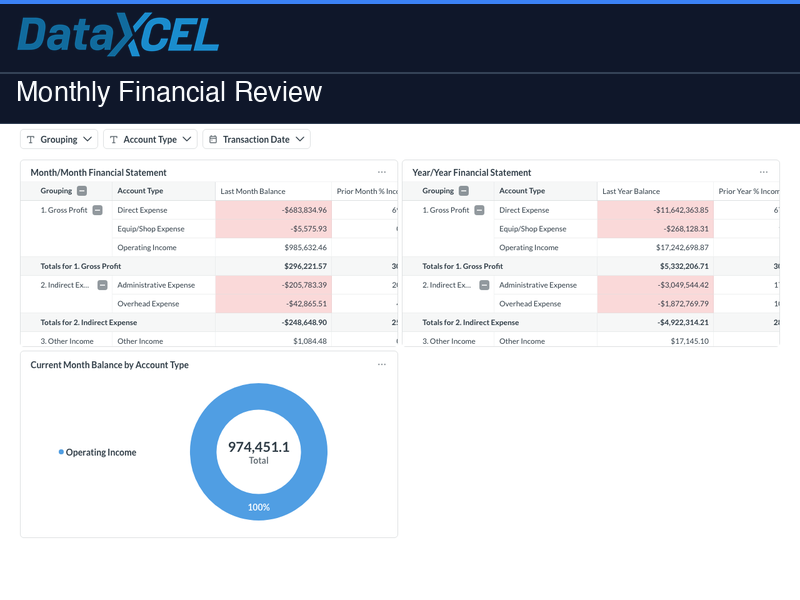Open the Account Type filter dropdown
Screen dimensions: 800x600
pos(186,139)
